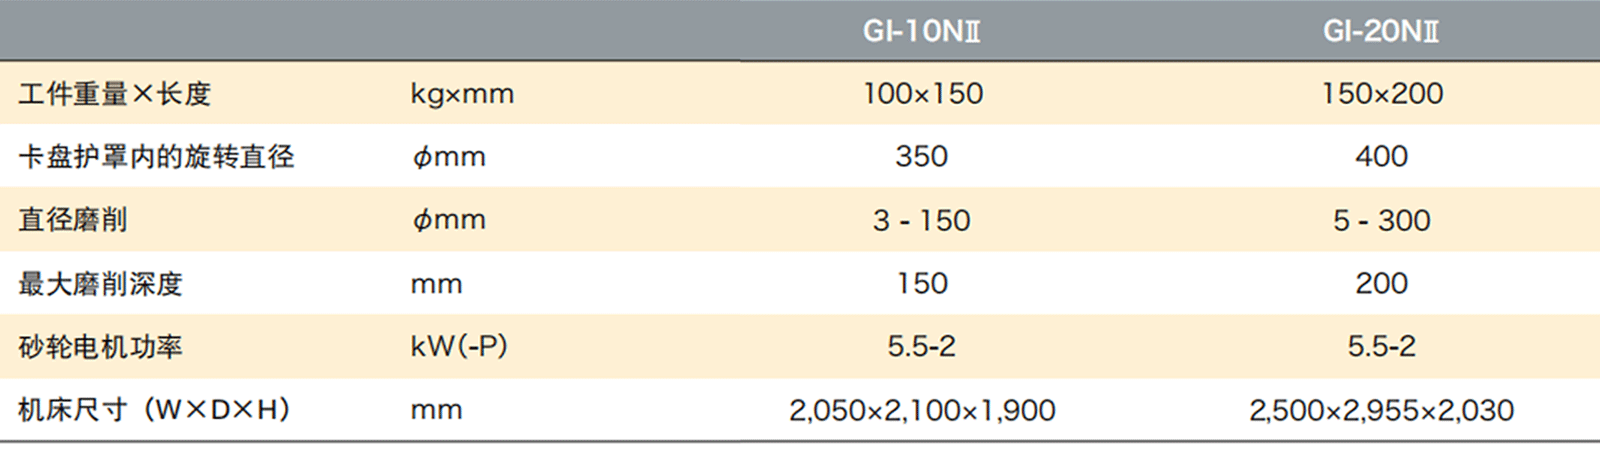Click the 200 max grinding depth value
Screen dimensions: 1600x453
pos(1381,284)
